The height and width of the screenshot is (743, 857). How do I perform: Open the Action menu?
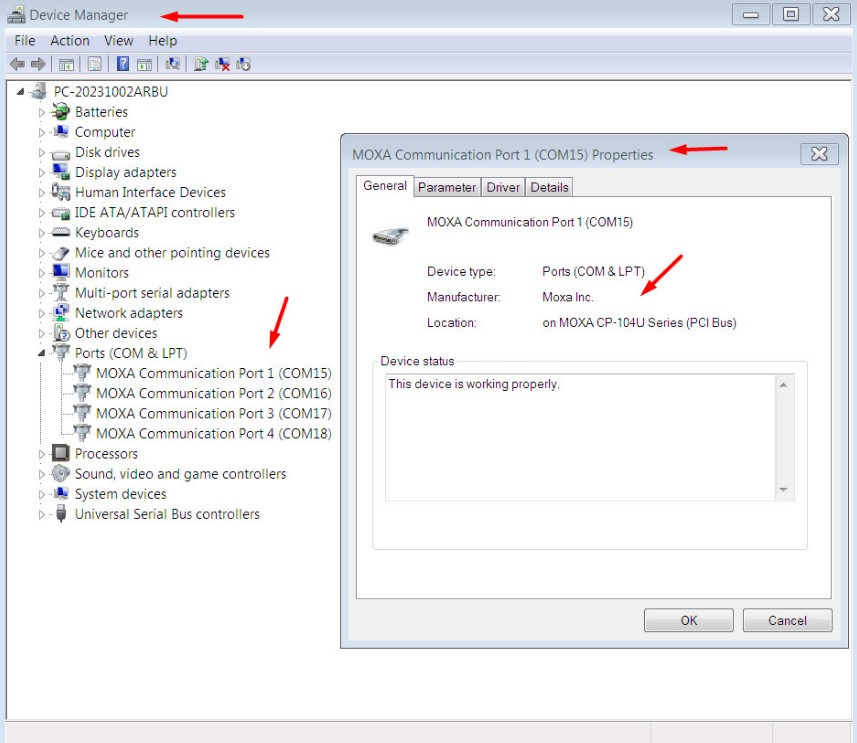(x=69, y=41)
